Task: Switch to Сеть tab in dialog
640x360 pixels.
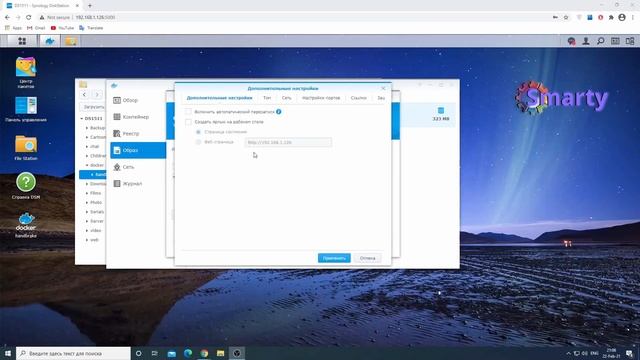Action: point(287,98)
